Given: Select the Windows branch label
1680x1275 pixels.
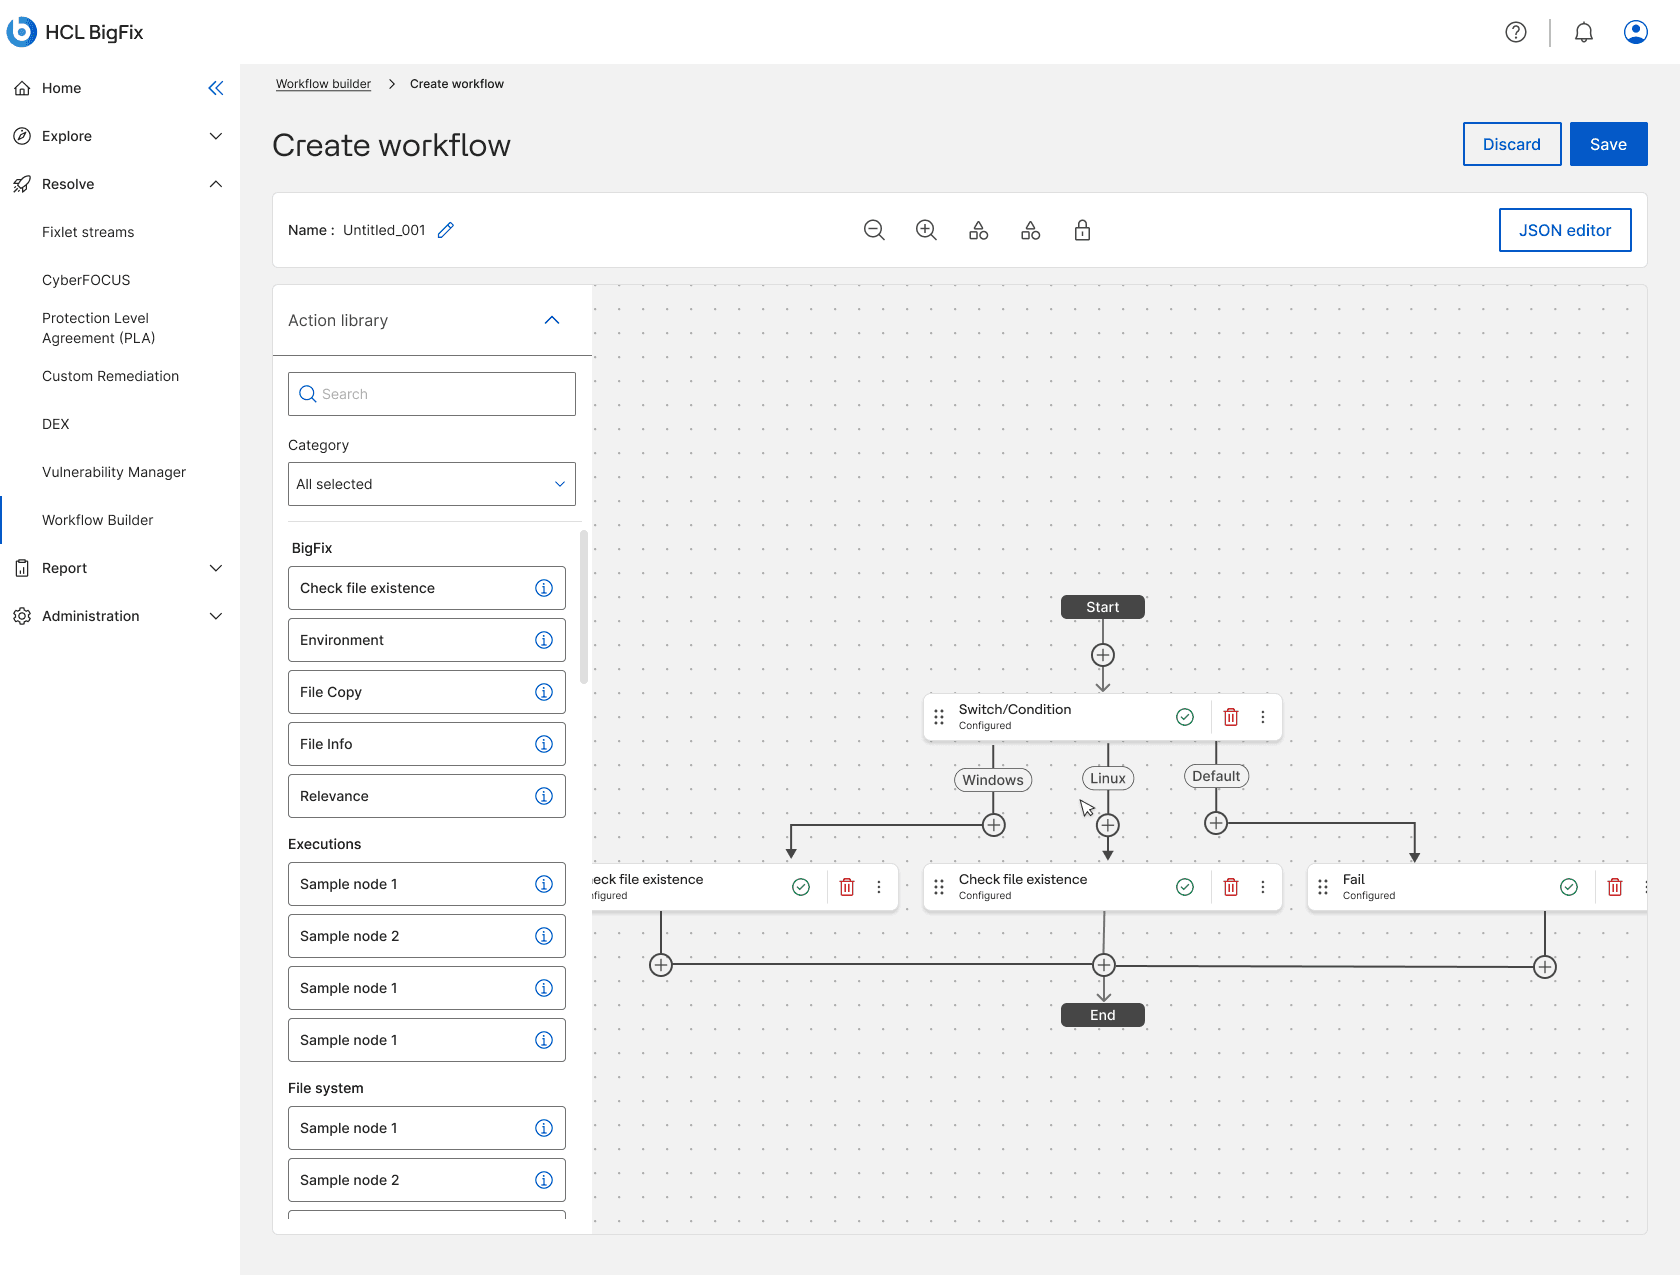Looking at the screenshot, I should (x=993, y=780).
